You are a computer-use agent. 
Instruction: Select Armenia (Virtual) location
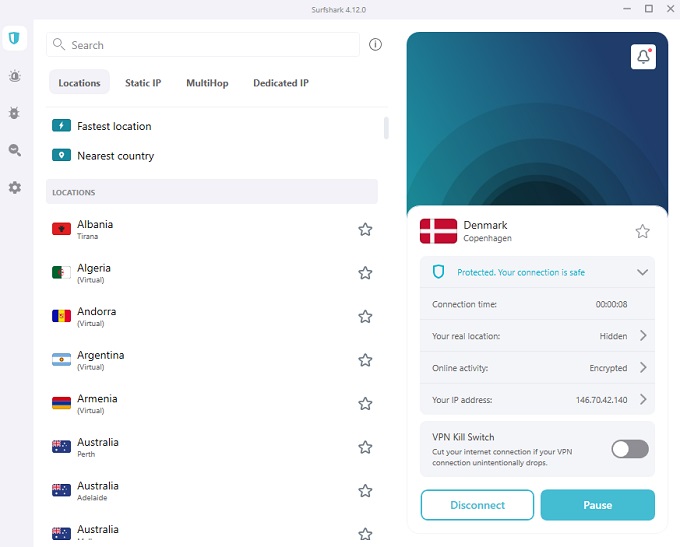click(212, 404)
